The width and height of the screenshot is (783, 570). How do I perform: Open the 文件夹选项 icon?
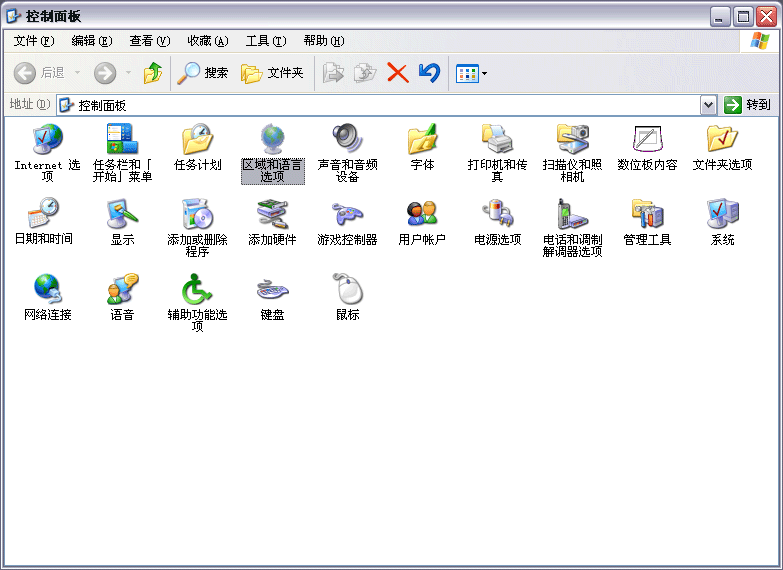point(722,139)
